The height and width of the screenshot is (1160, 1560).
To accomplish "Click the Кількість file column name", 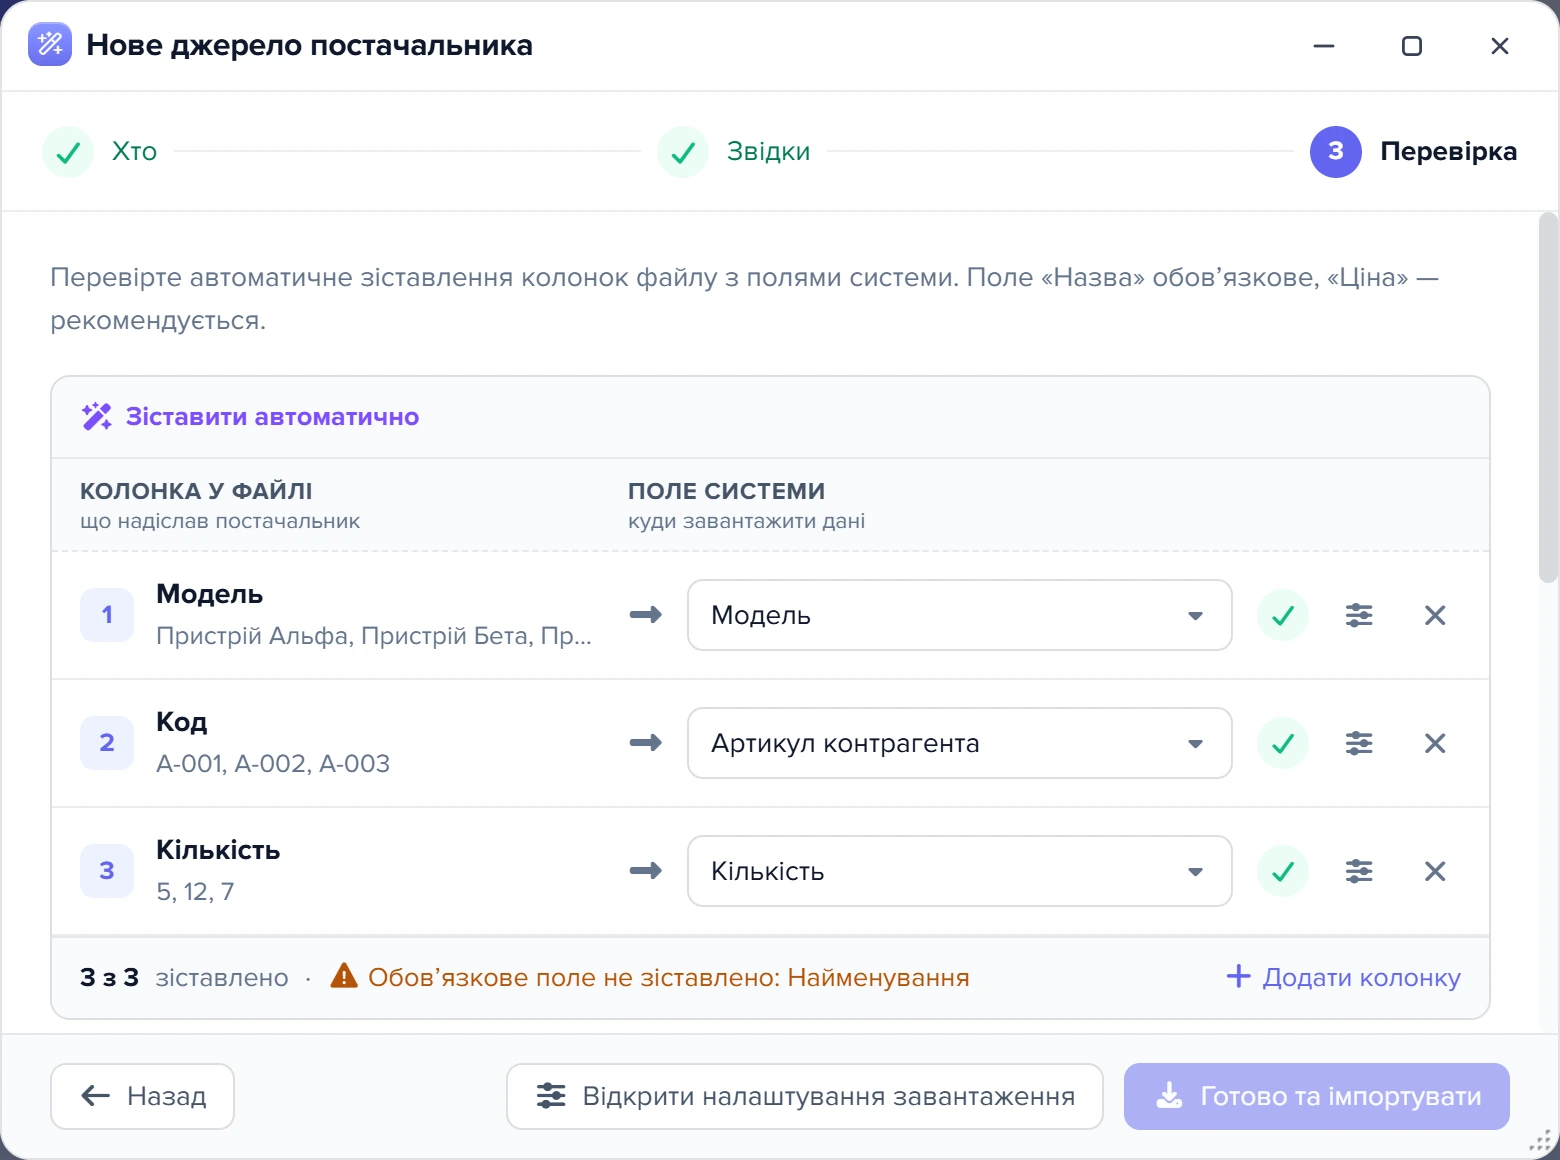I will click(x=218, y=850).
